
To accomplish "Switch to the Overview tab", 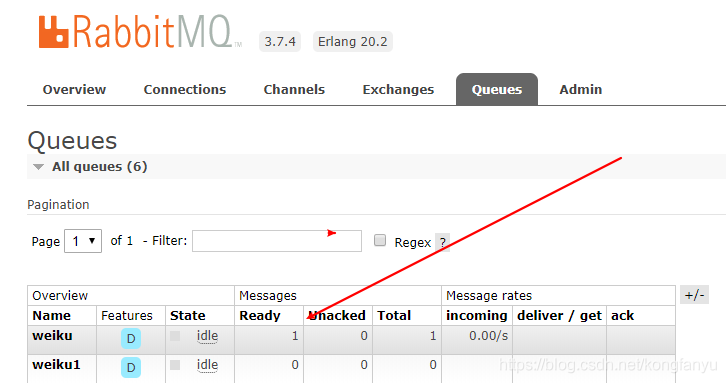I will 74,89.
